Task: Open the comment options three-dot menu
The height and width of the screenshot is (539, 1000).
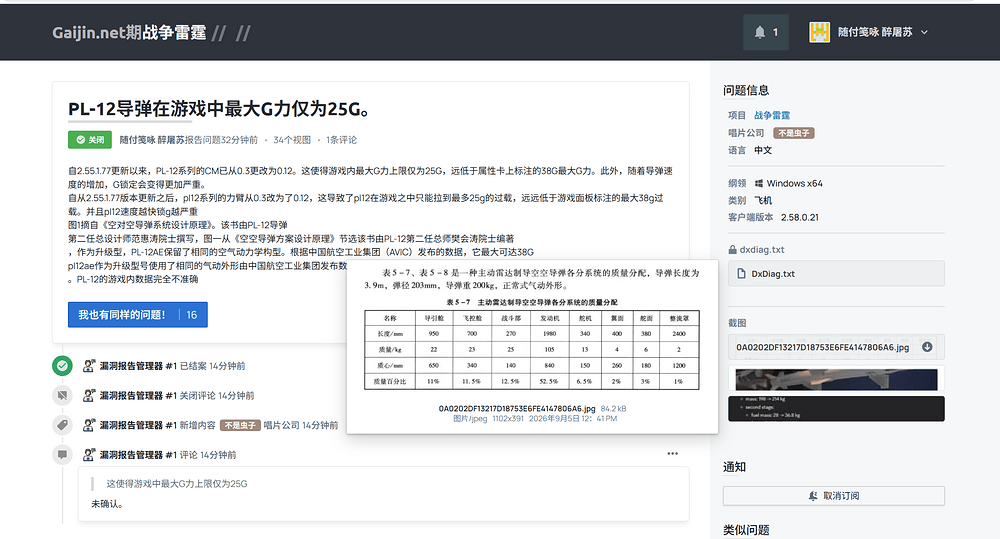Action: [x=673, y=454]
